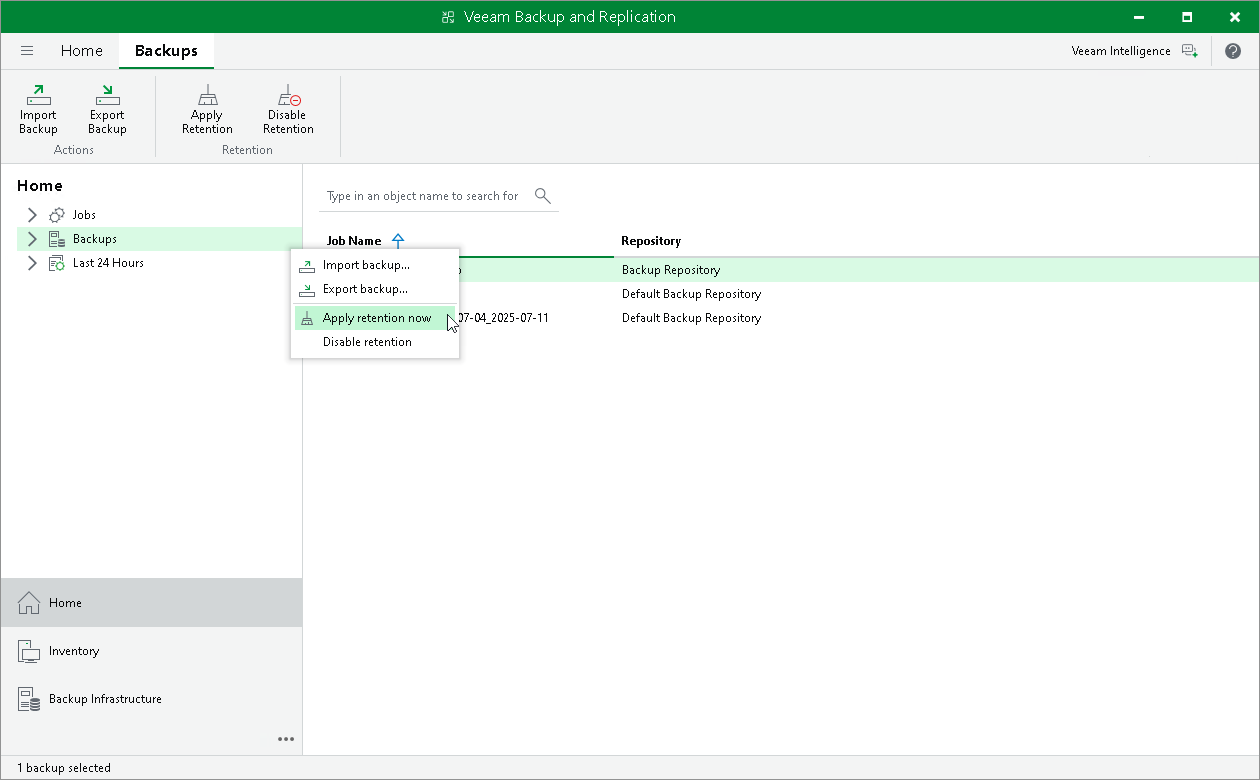Click the navigation pane overflow dots

(286, 739)
